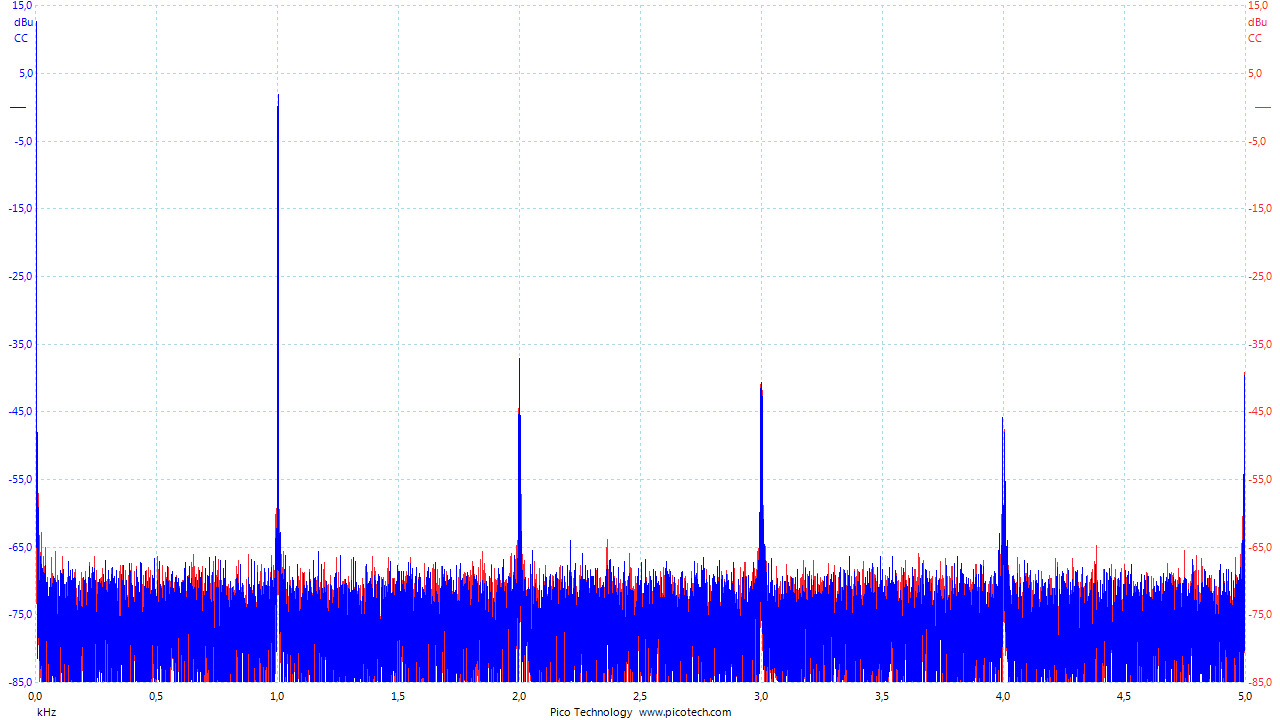Click the blue -85,0 axis value
Image resolution: width=1280 pixels, height=720 pixels.
[x=20, y=682]
